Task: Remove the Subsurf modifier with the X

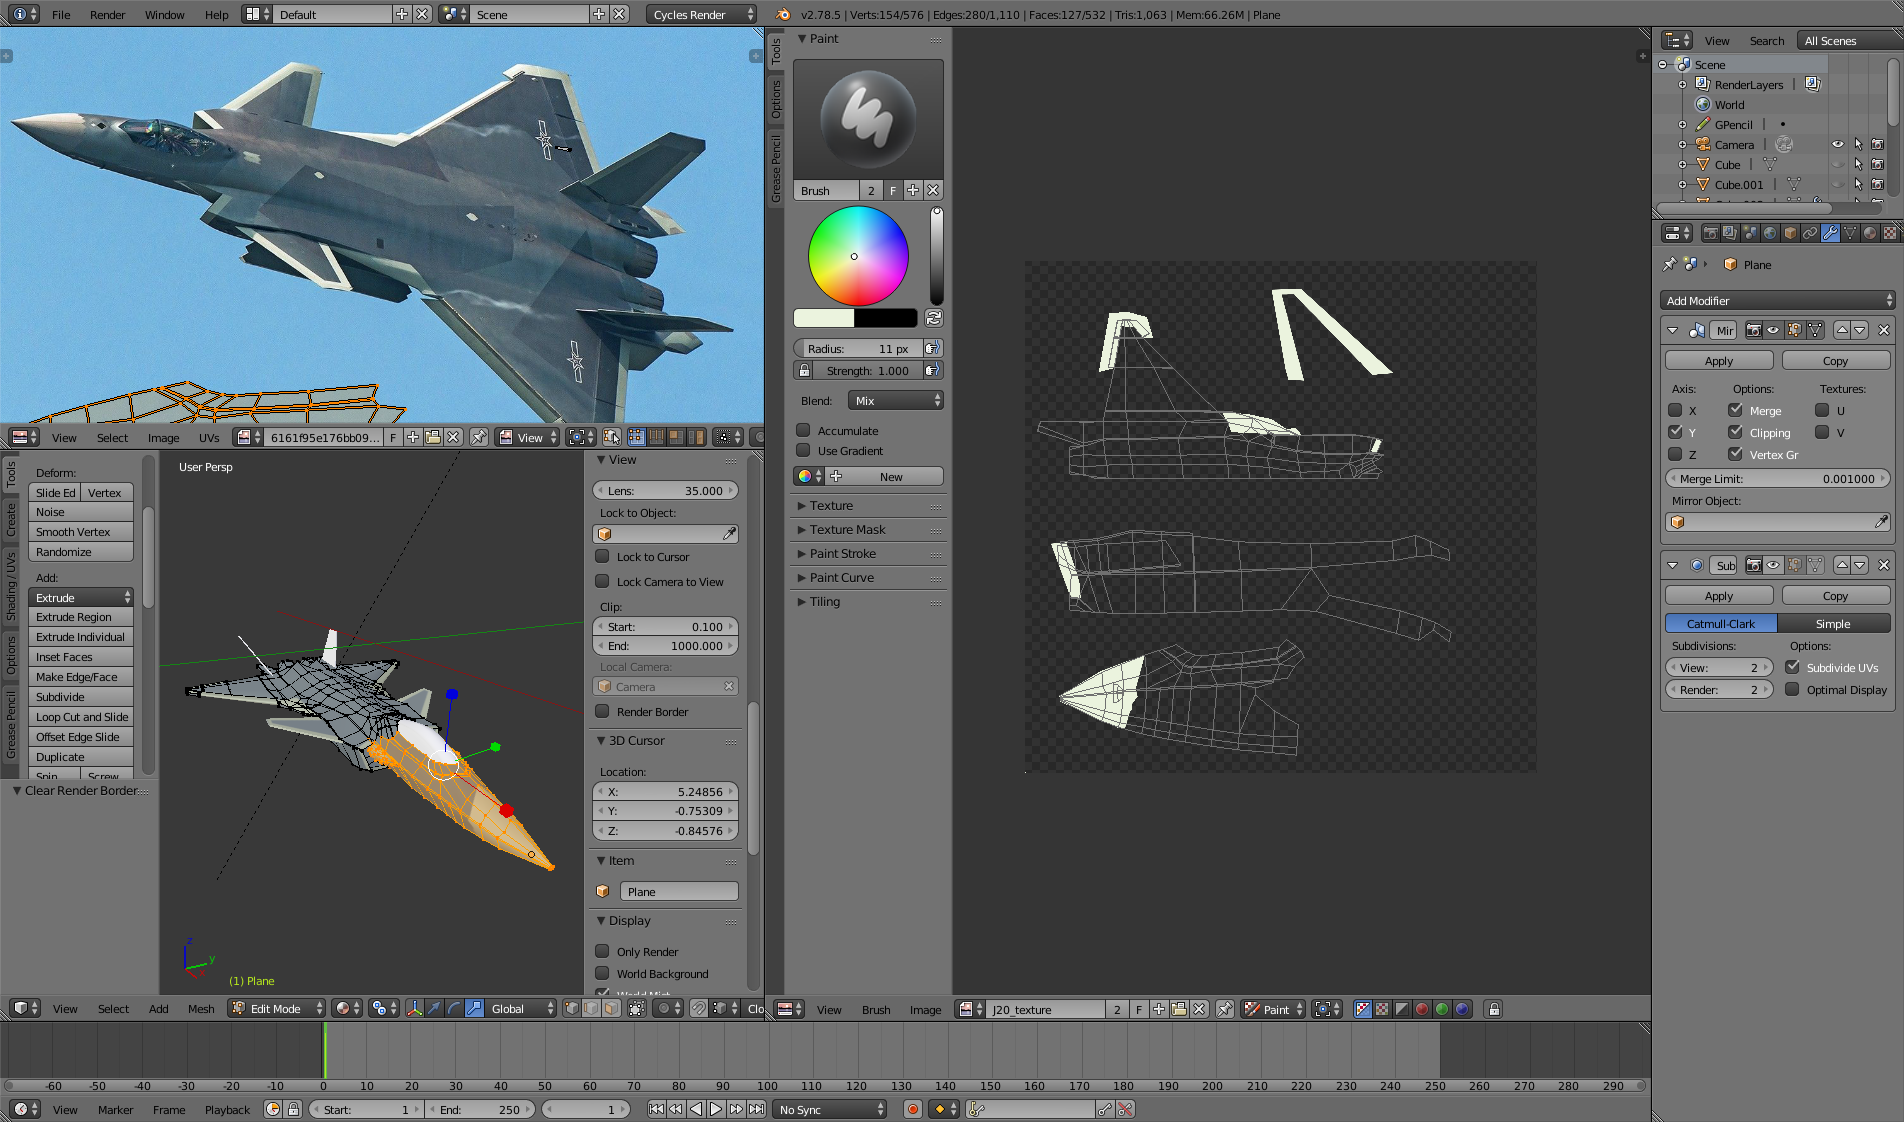Action: pyautogui.click(x=1884, y=565)
